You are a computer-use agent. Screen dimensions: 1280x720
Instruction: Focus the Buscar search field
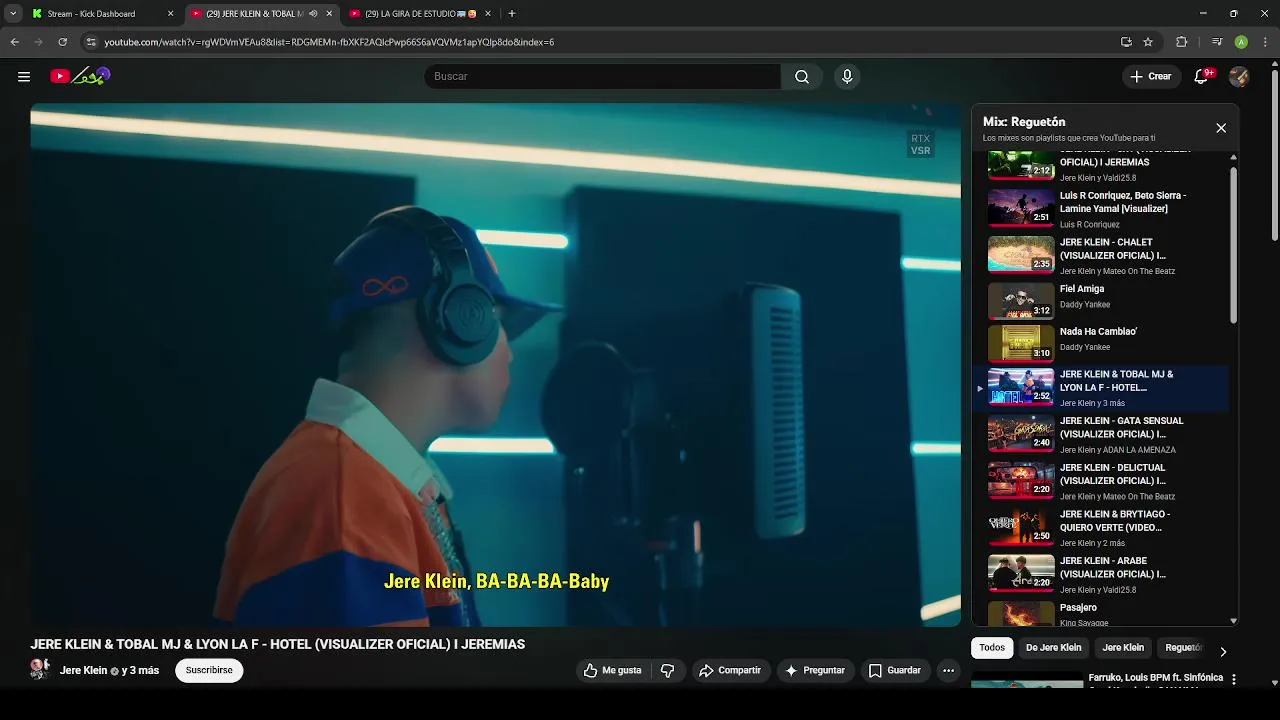click(x=603, y=76)
